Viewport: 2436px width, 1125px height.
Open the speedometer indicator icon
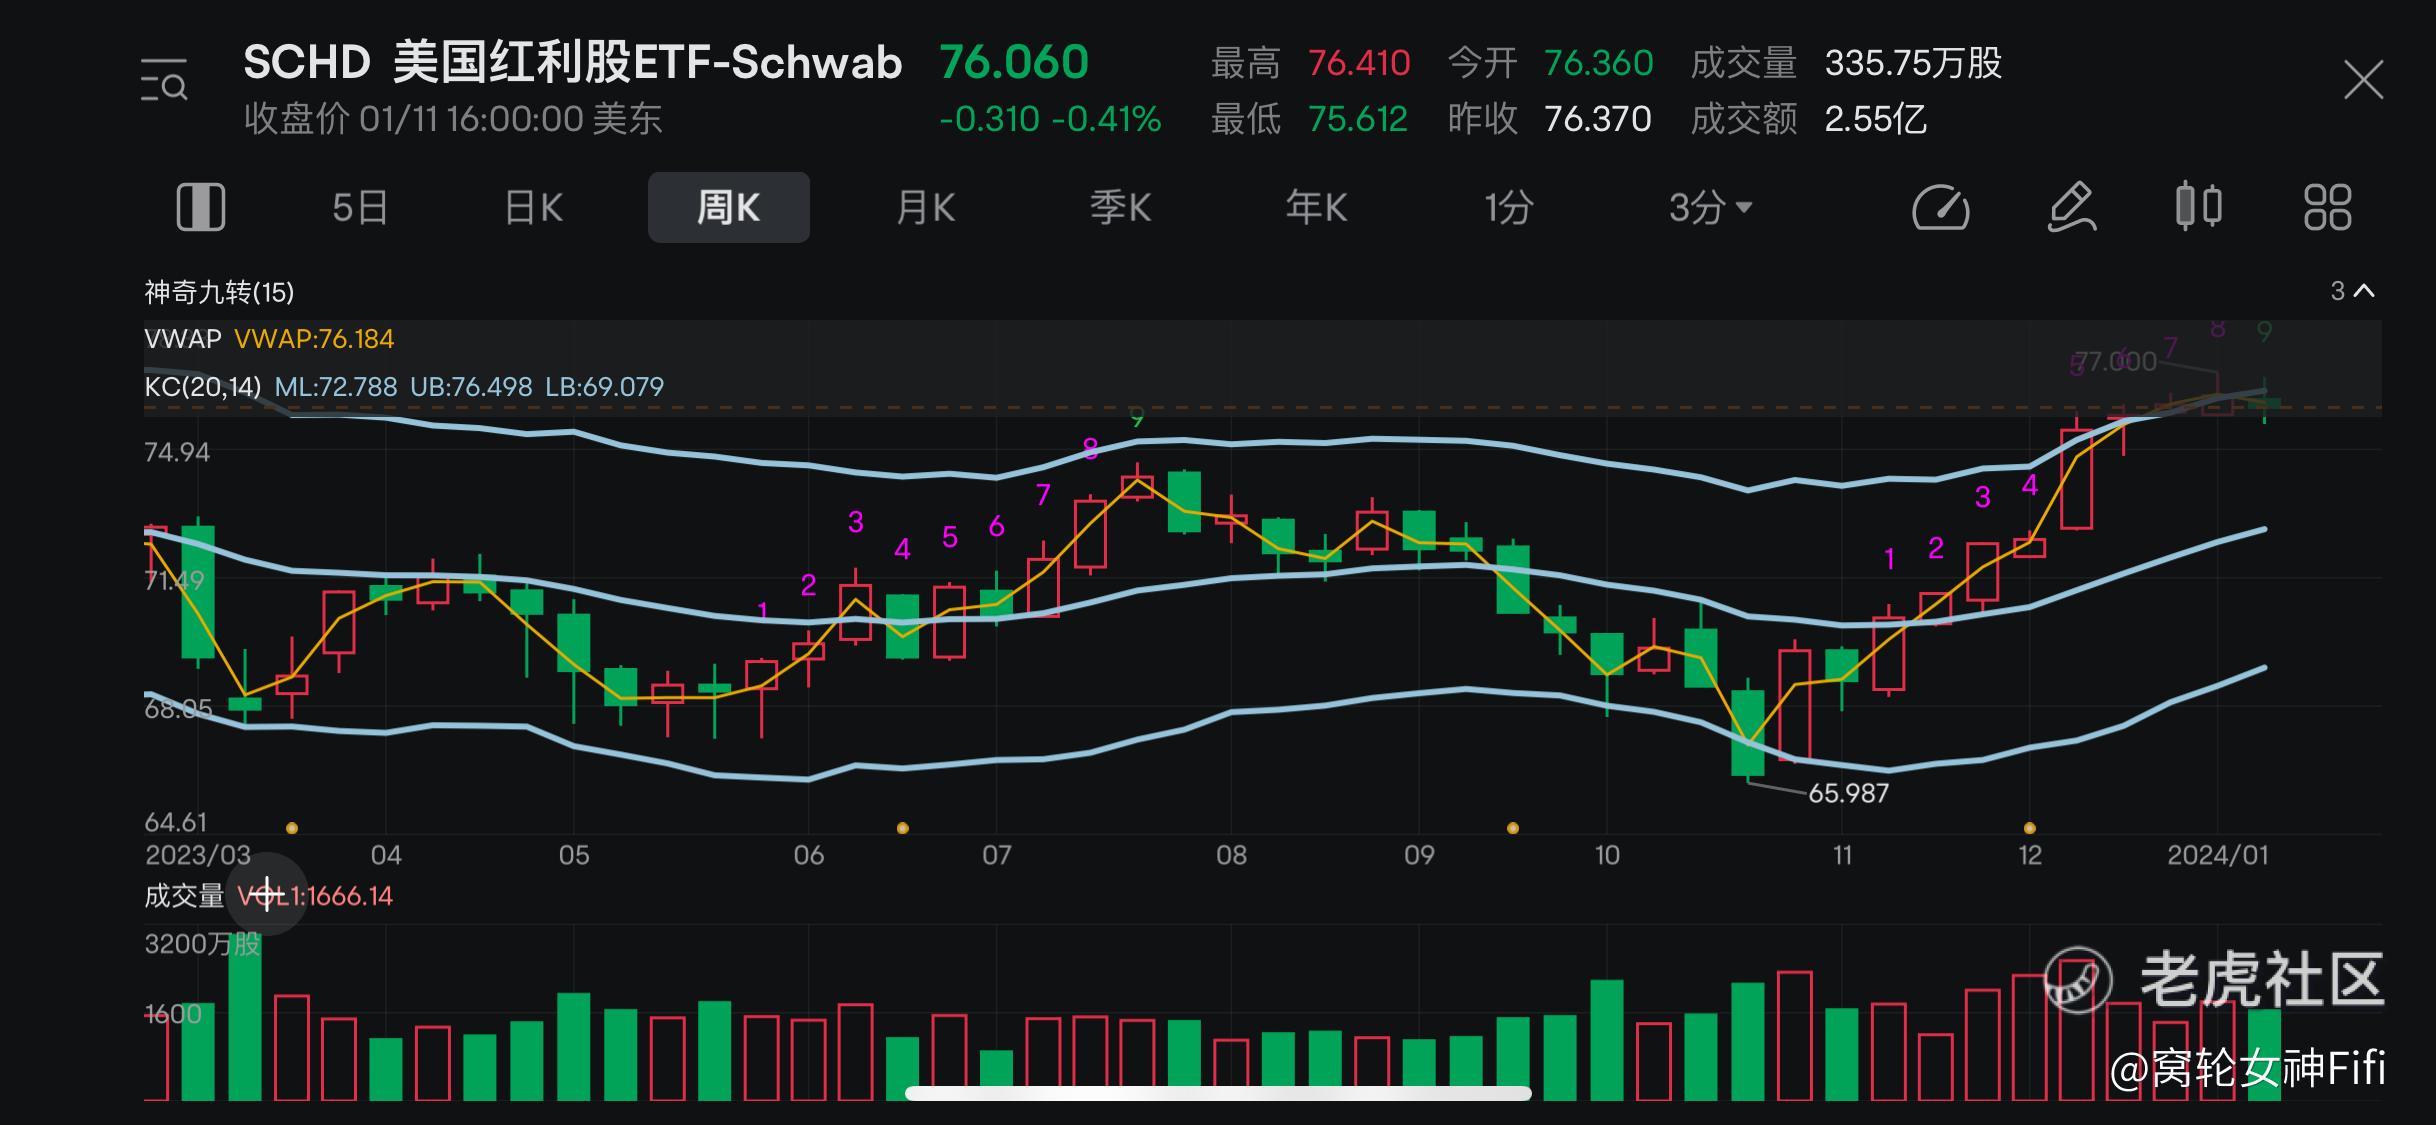click(1940, 208)
